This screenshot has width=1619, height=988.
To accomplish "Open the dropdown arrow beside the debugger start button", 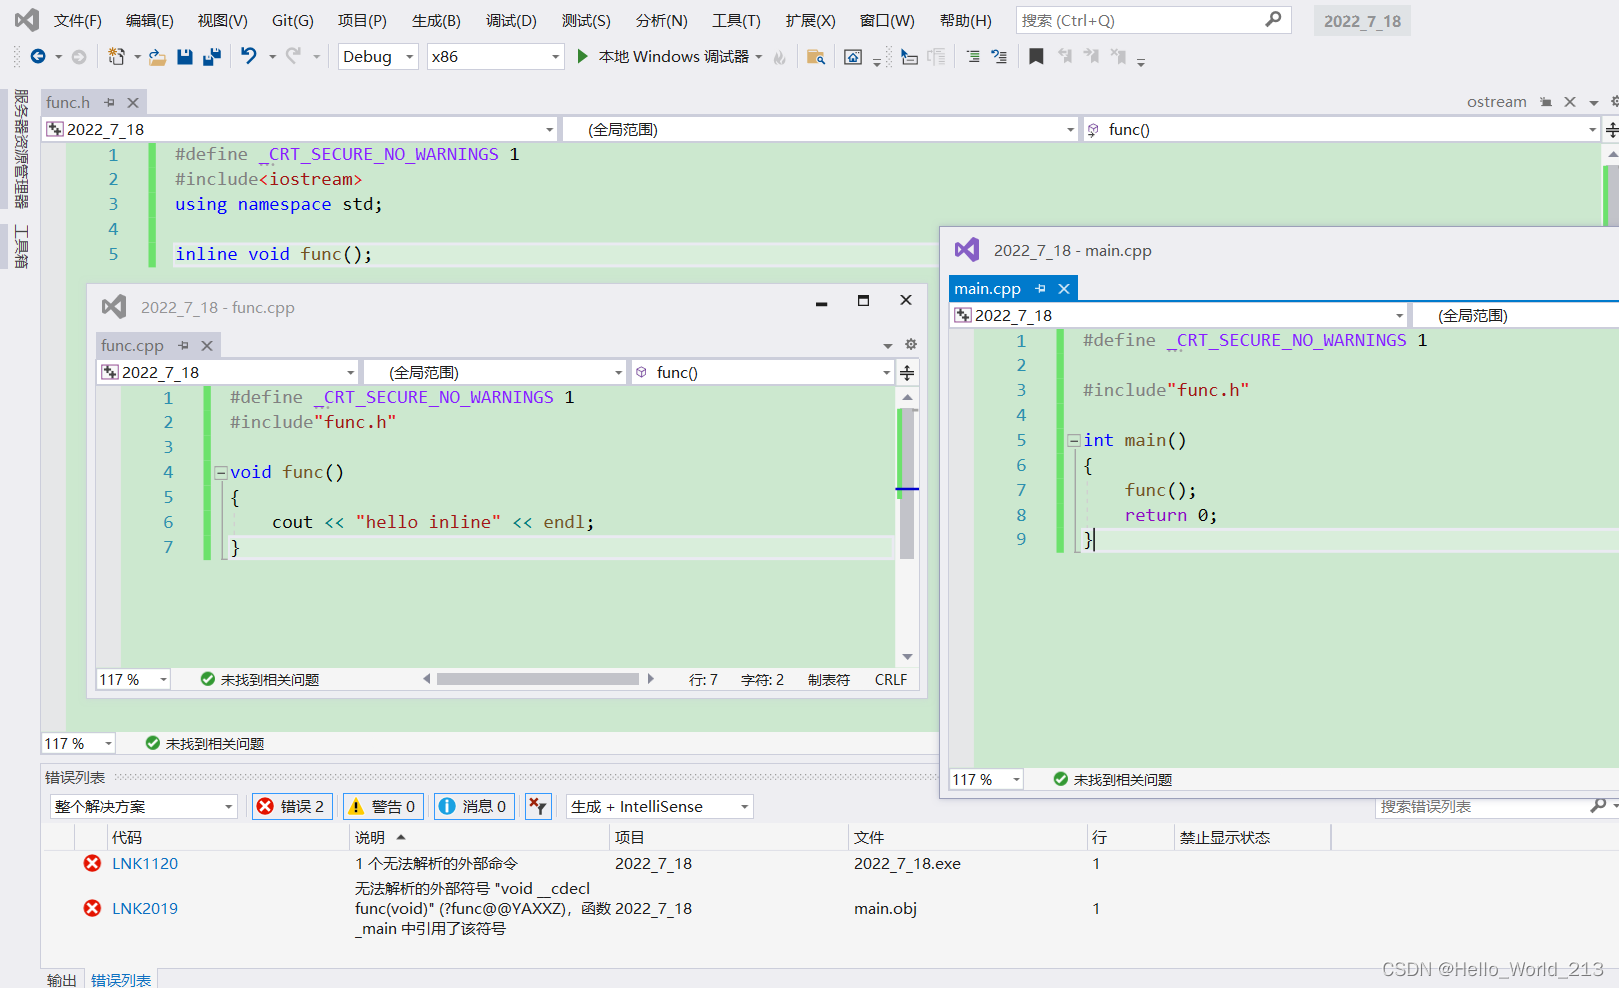I will [759, 57].
